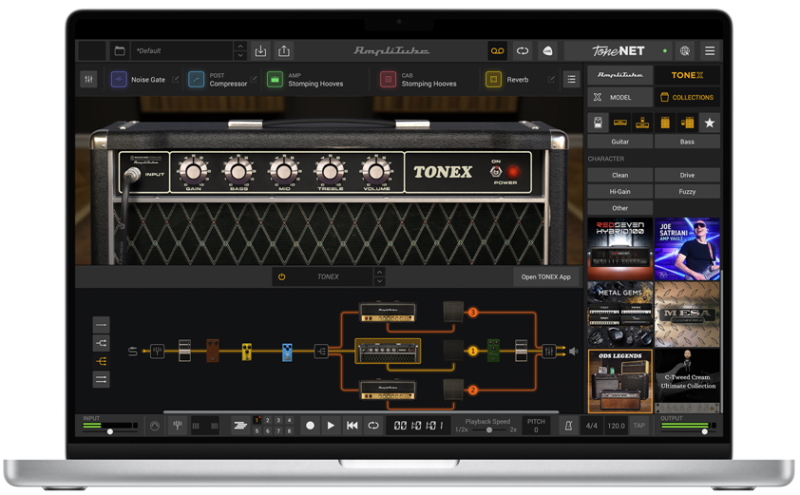The width and height of the screenshot is (800, 495).
Task: Open the hamburger main menu
Action: point(710,51)
